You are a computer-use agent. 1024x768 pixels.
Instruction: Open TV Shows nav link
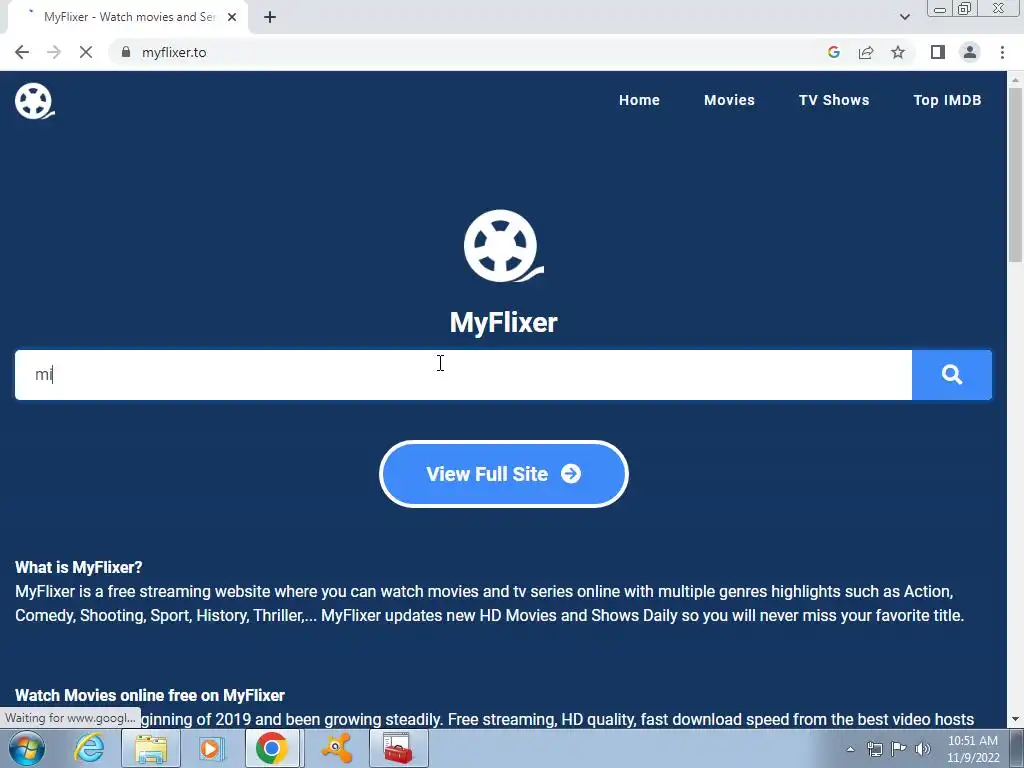click(834, 100)
